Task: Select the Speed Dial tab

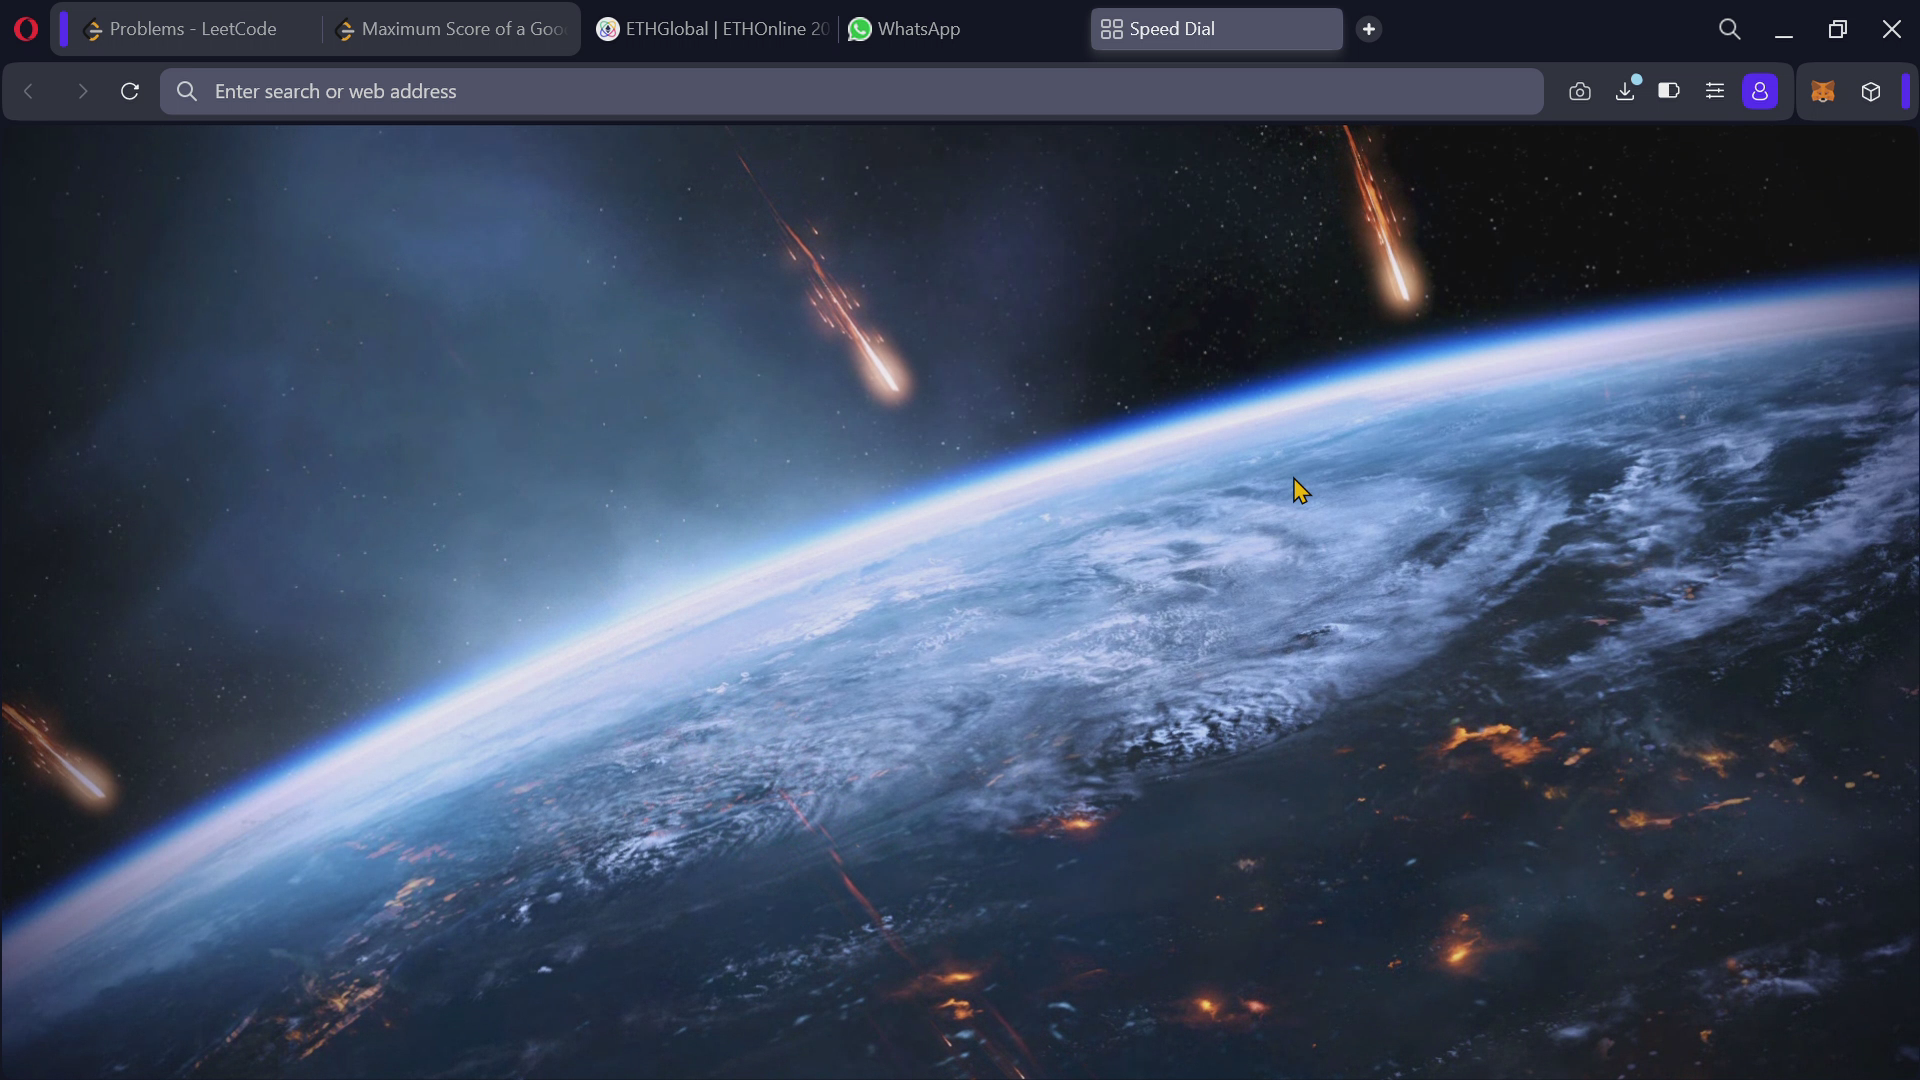Action: click(1217, 29)
